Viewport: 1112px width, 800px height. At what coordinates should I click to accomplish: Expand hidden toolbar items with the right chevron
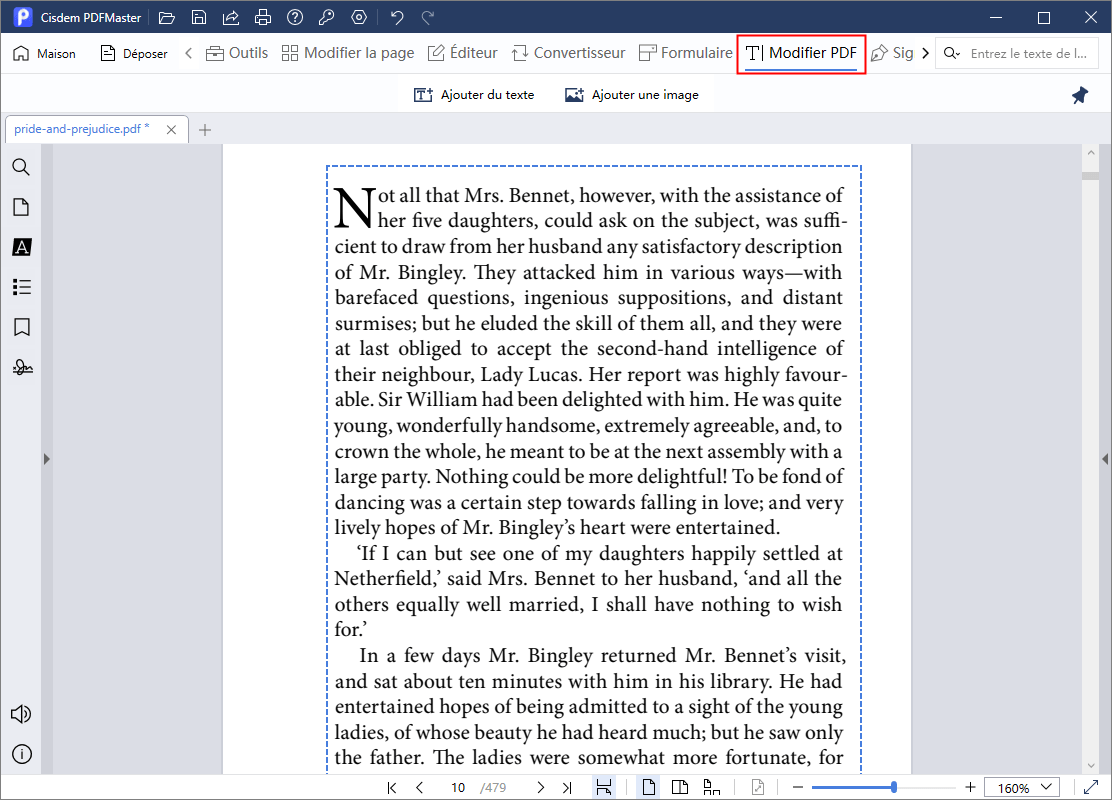click(925, 53)
